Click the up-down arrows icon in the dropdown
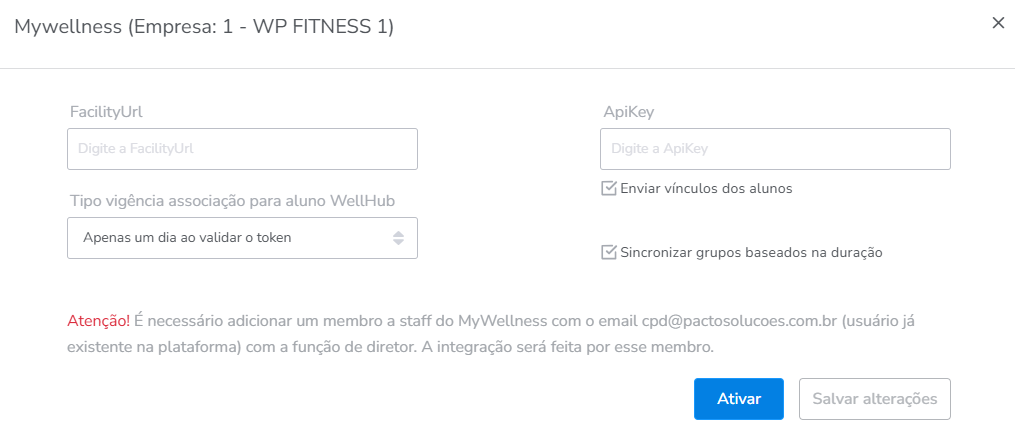 398,238
